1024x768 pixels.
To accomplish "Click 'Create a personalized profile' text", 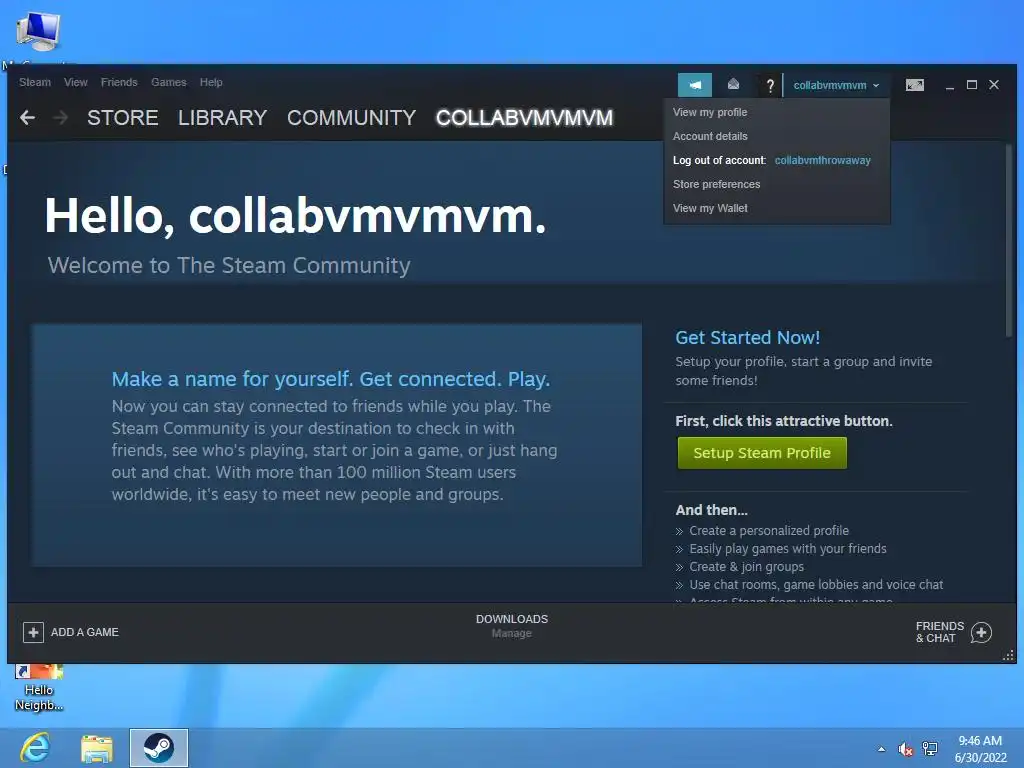I will [769, 531].
